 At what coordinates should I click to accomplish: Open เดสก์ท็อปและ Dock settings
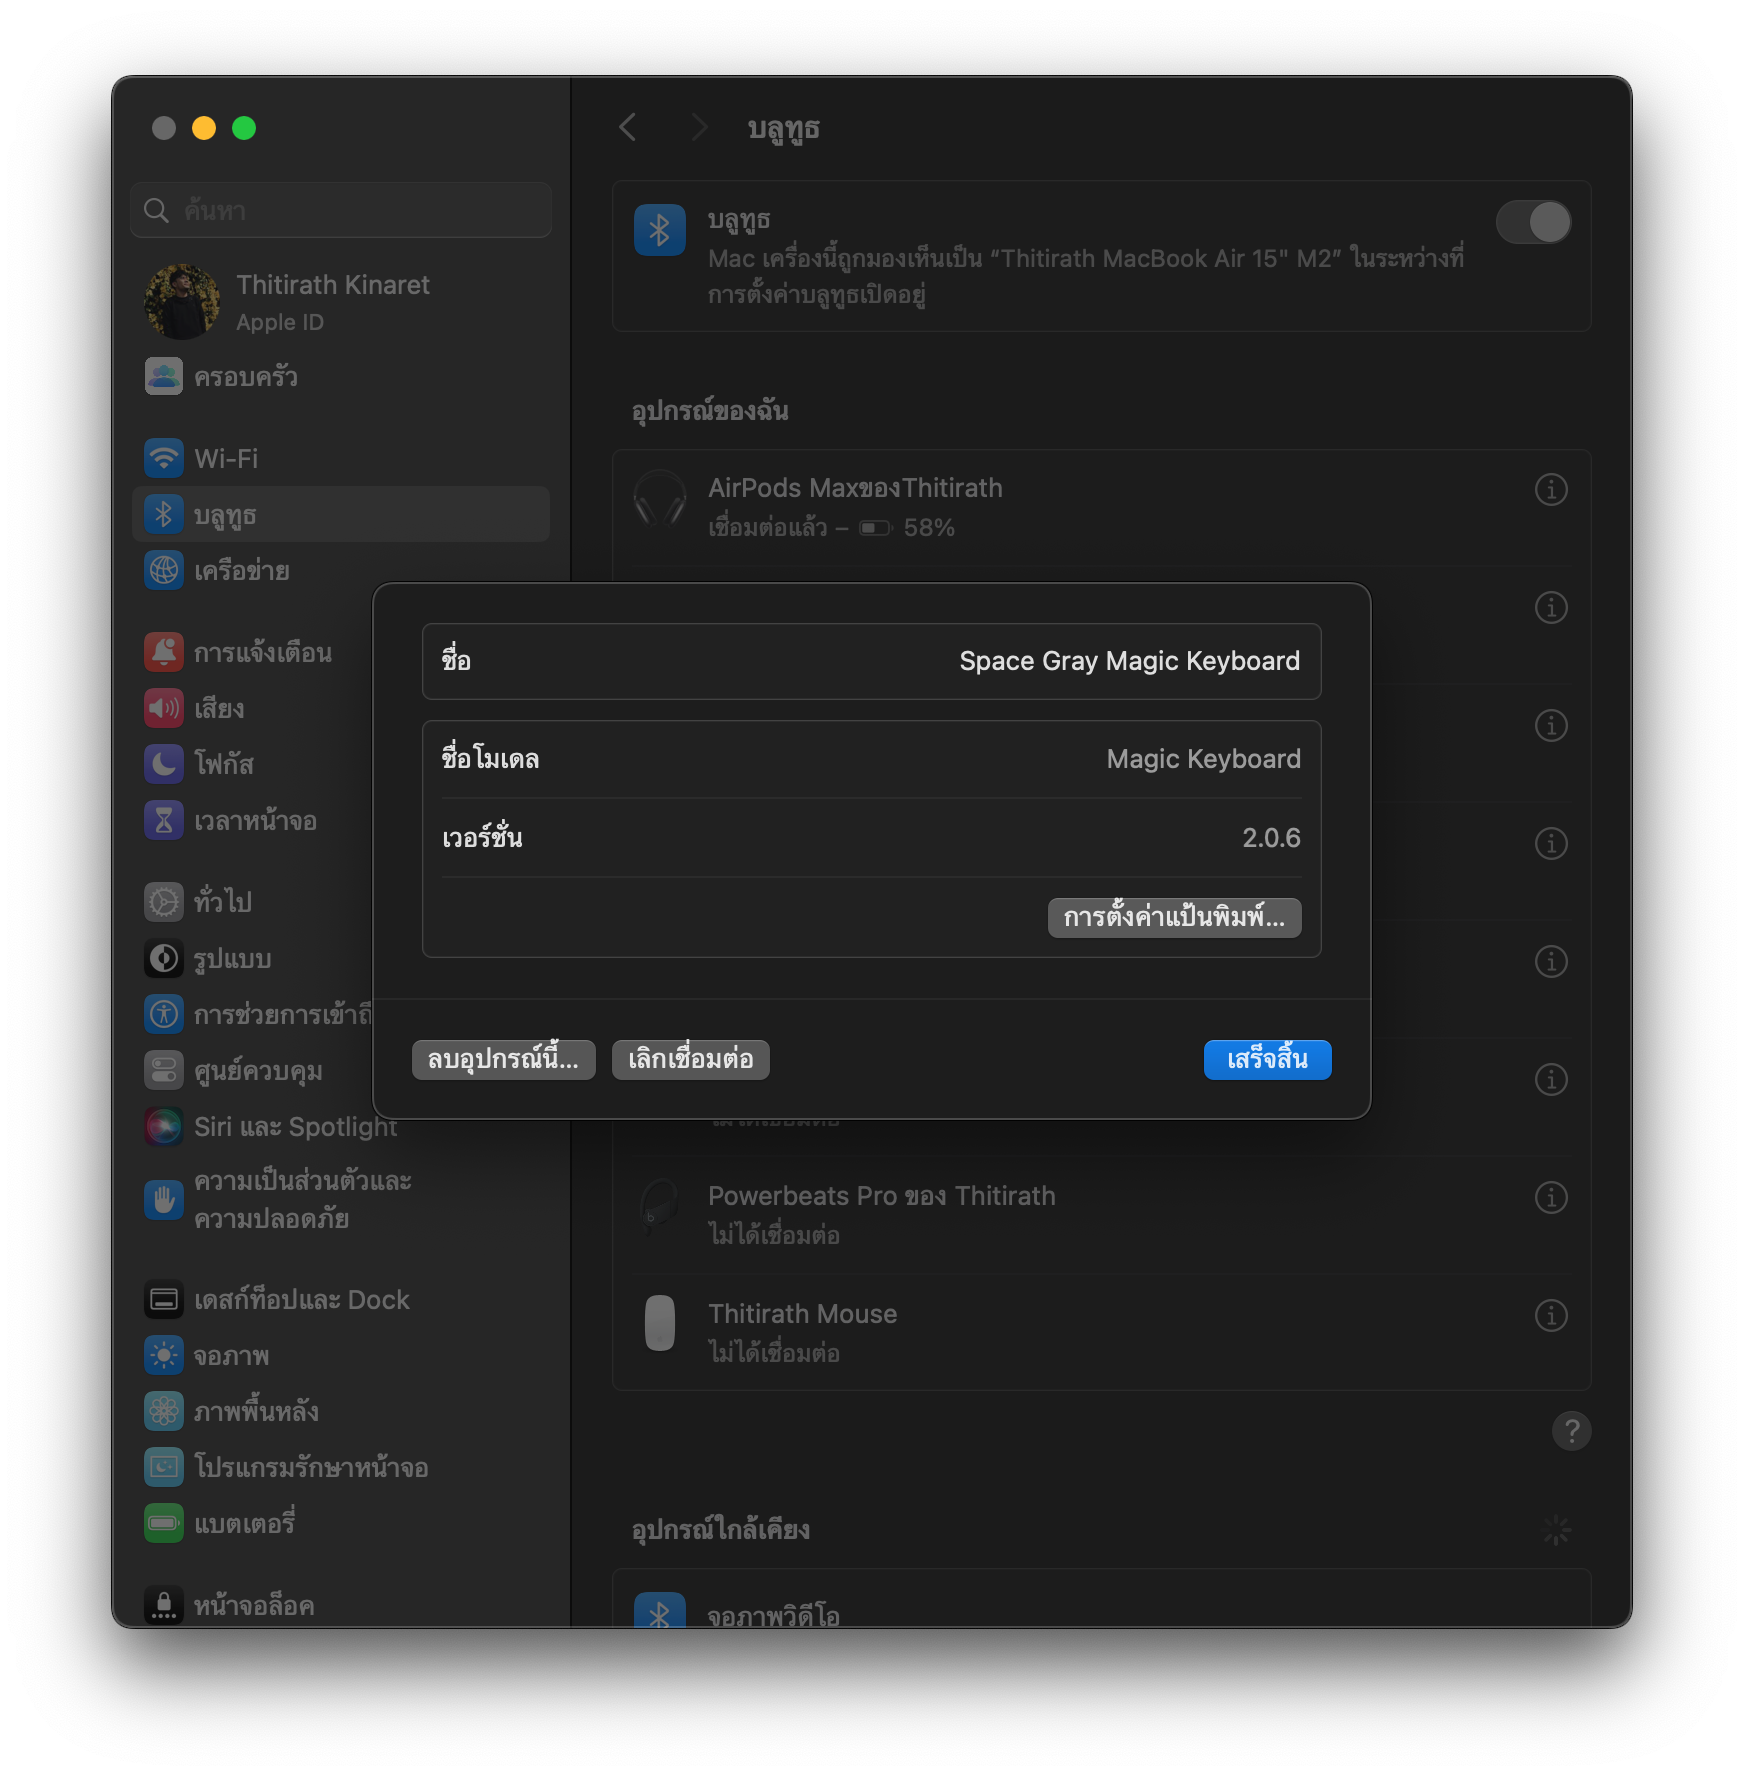pyautogui.click(x=301, y=1300)
